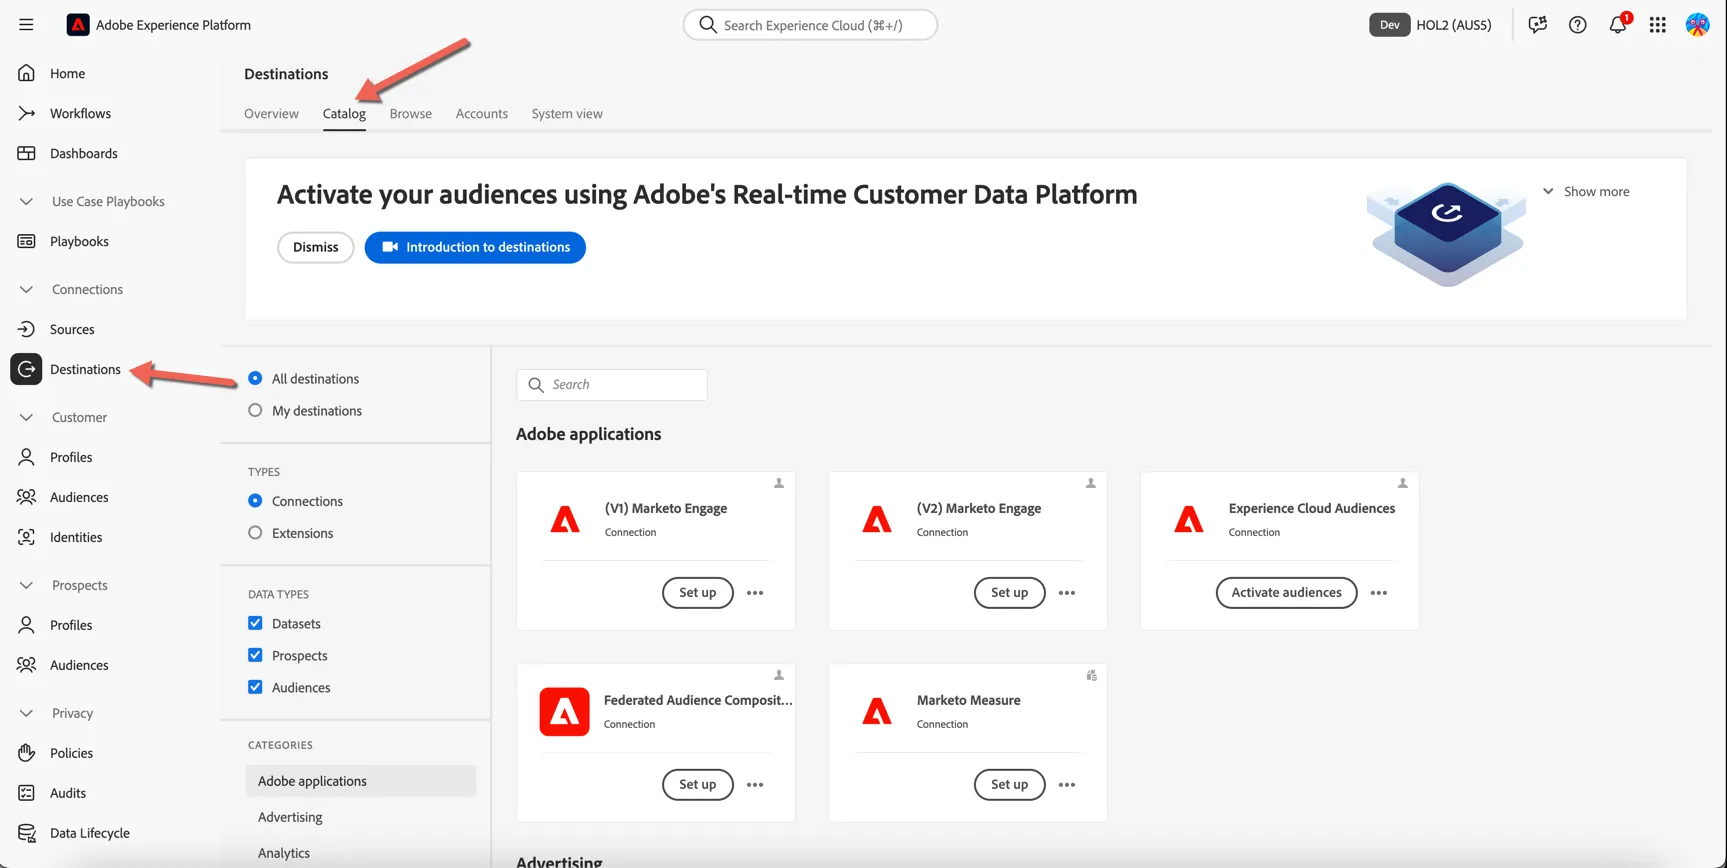Open the feedback chat icon
The image size is (1727, 868).
1537,25
